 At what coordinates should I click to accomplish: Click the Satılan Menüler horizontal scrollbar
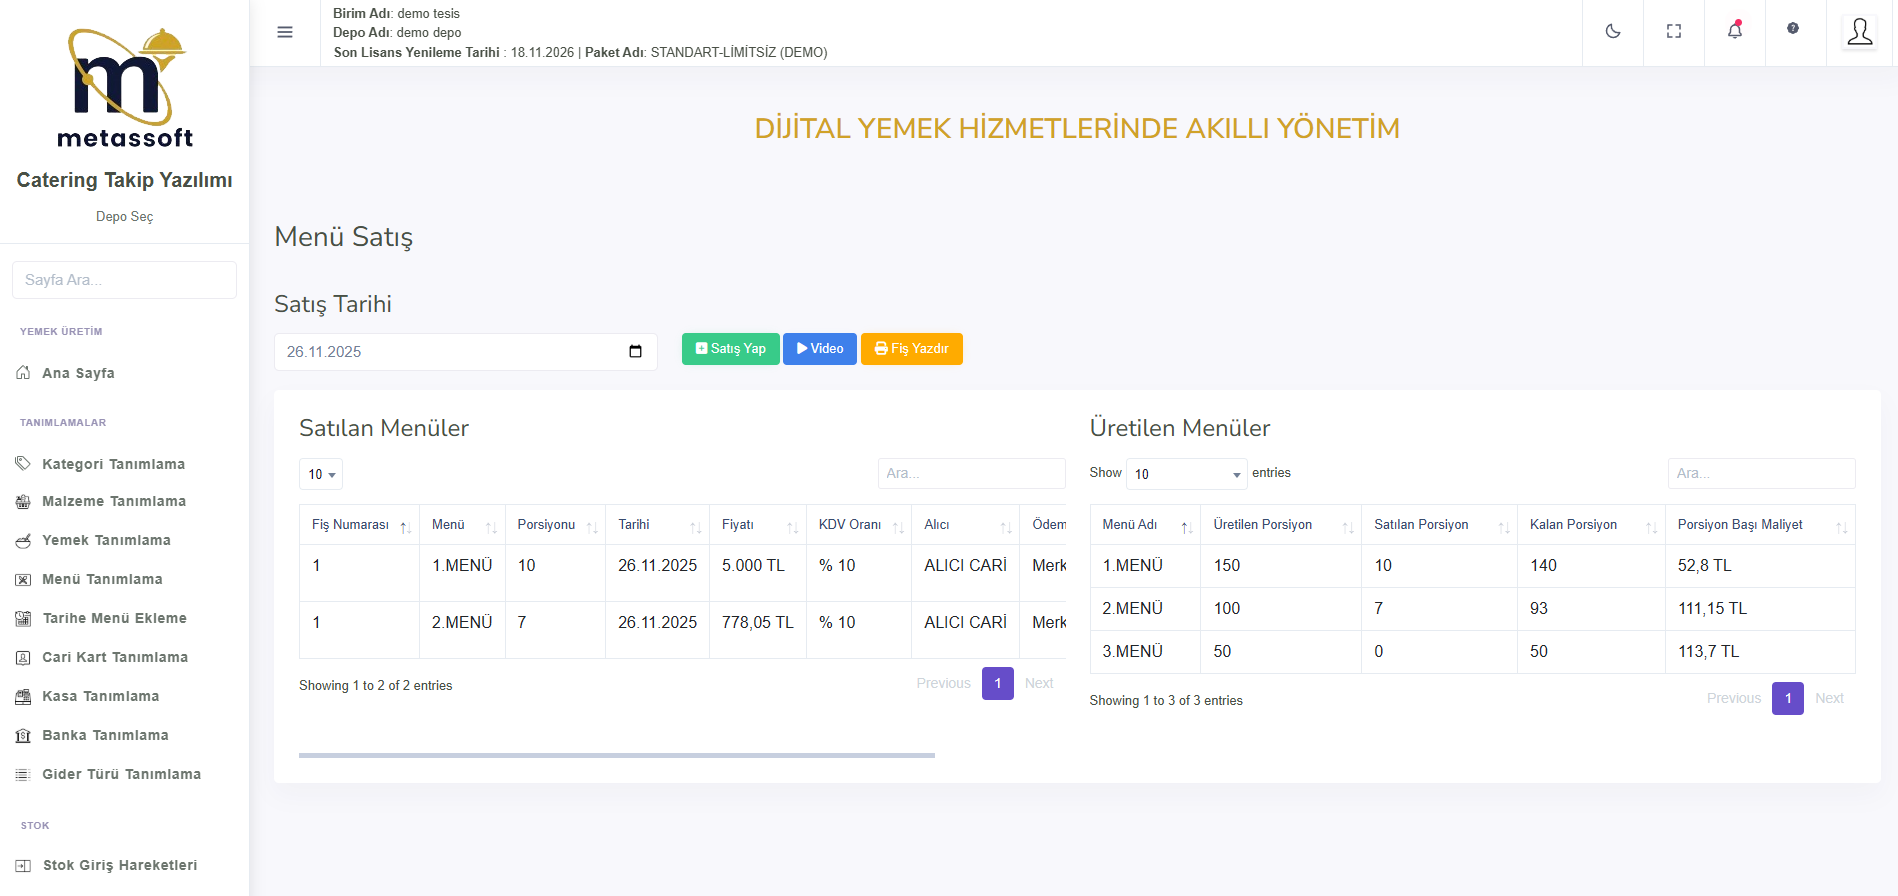(x=616, y=755)
